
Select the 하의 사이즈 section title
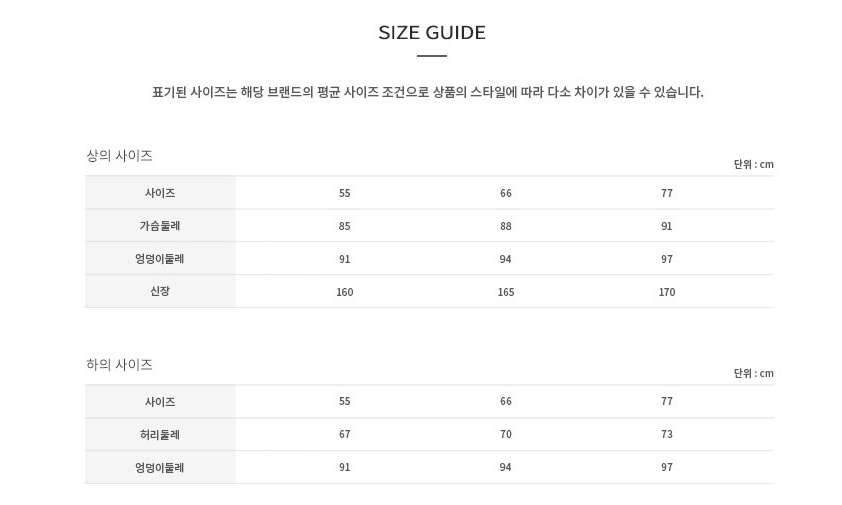119,365
